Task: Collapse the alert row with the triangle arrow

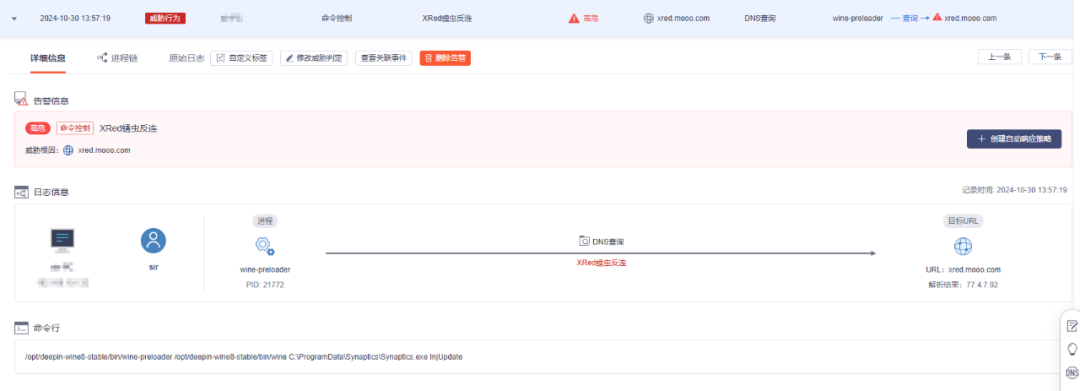Action: point(14,19)
